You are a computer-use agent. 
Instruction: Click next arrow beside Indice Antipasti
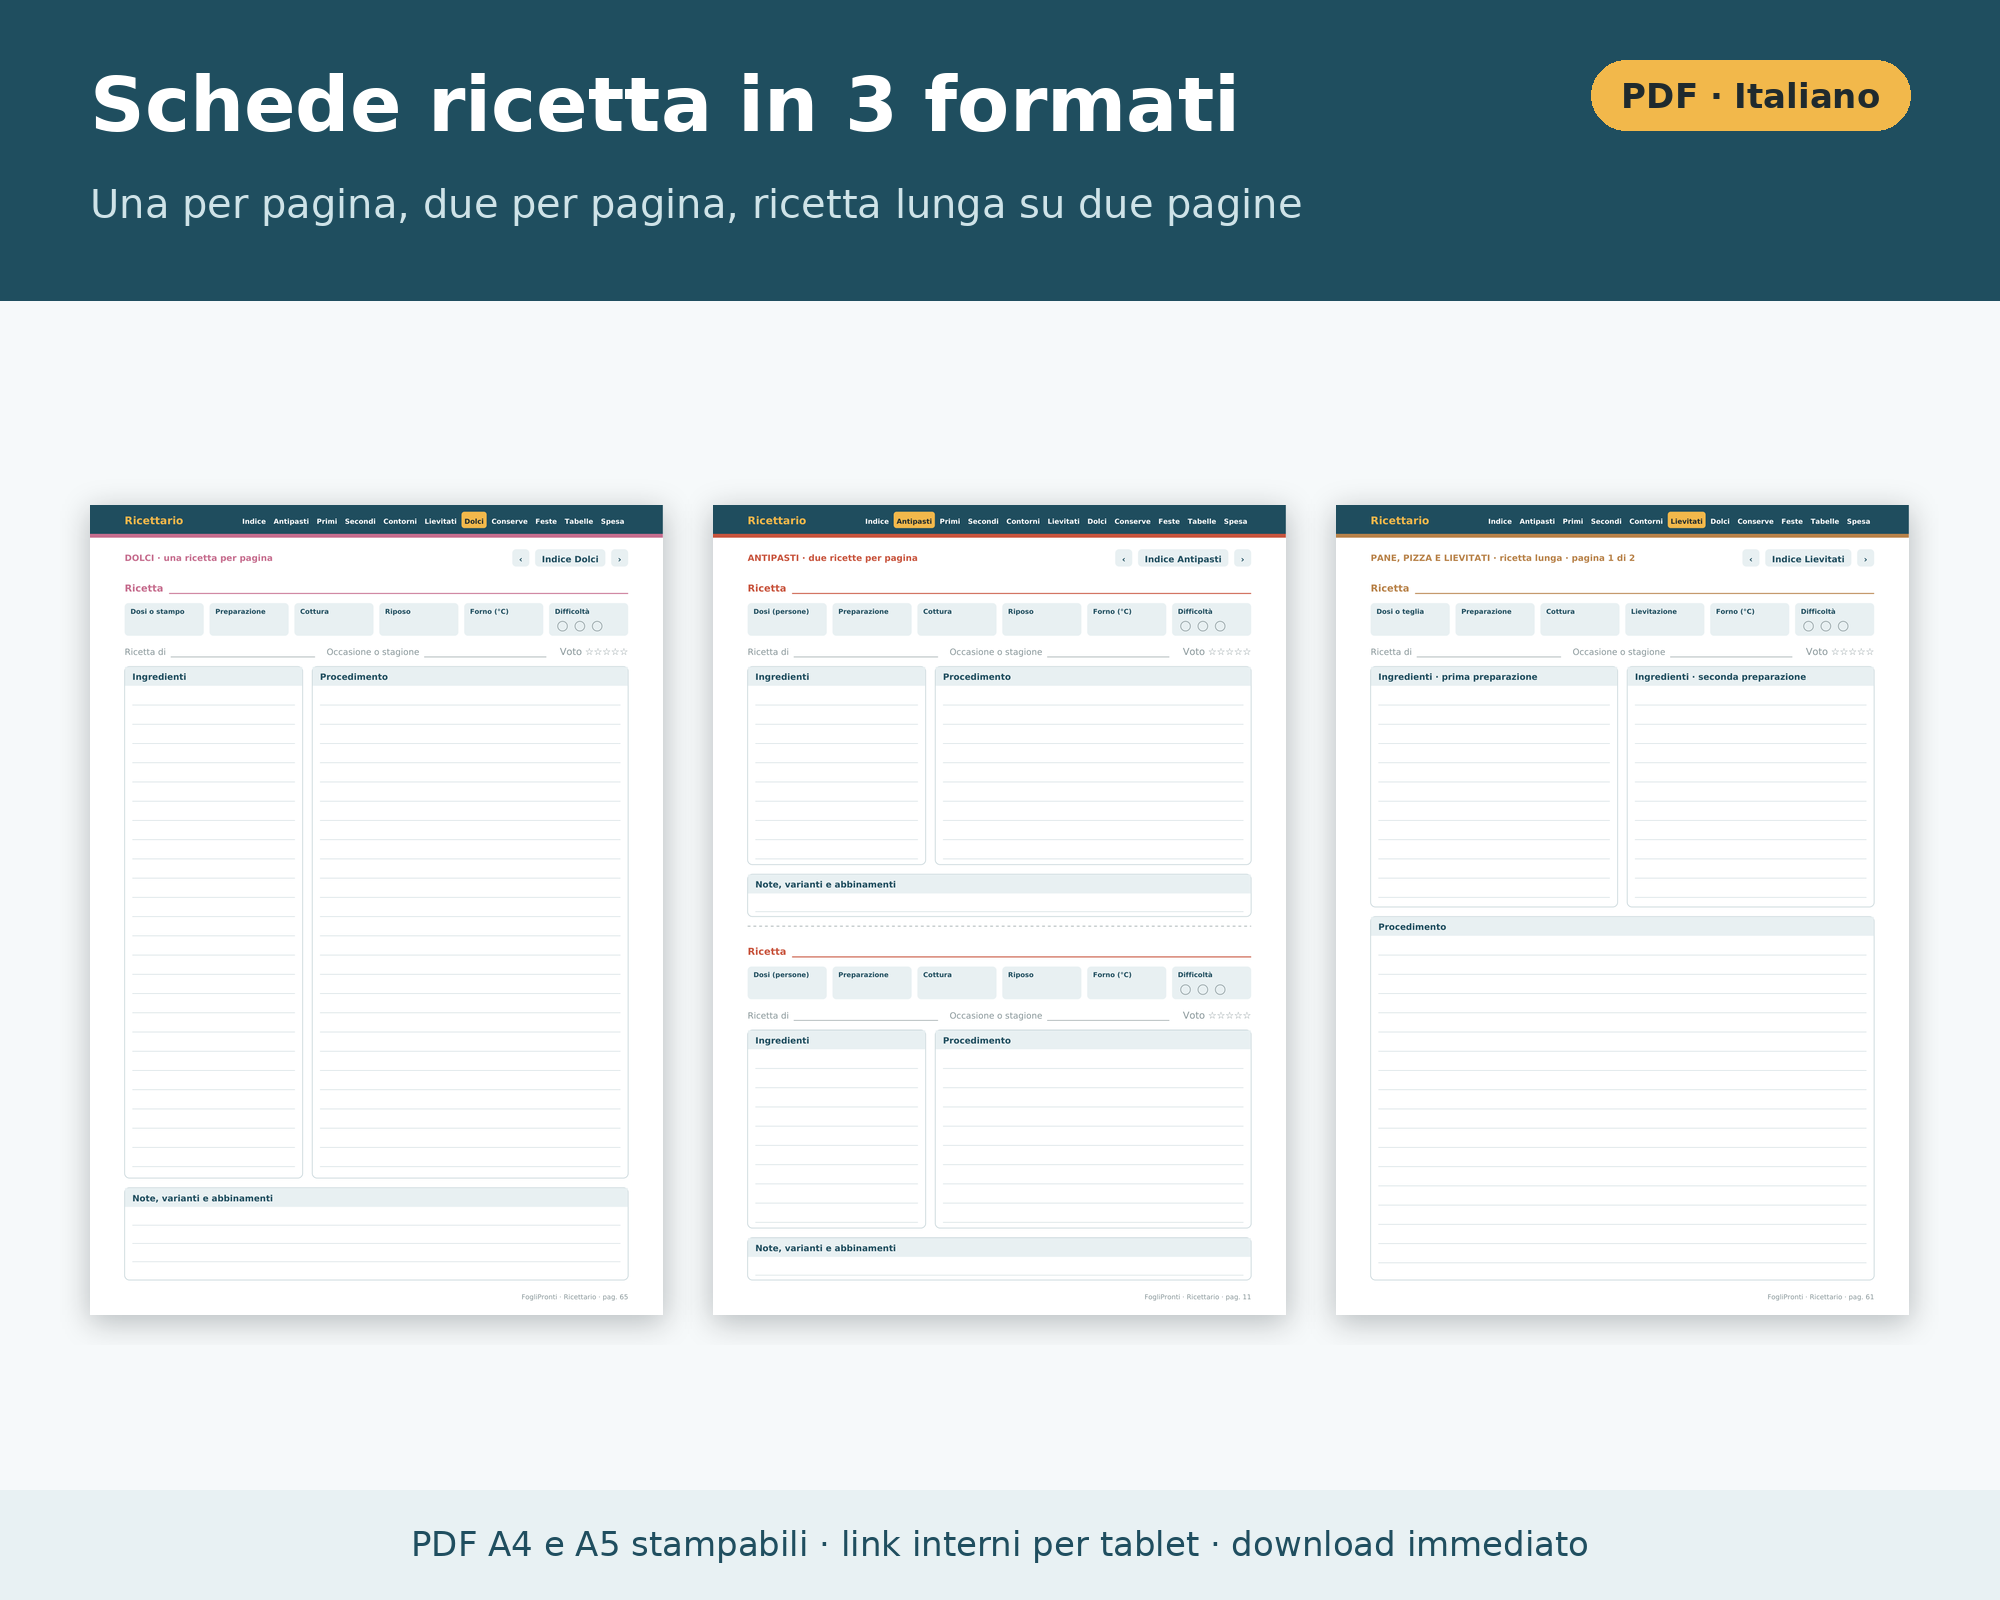pos(1243,559)
